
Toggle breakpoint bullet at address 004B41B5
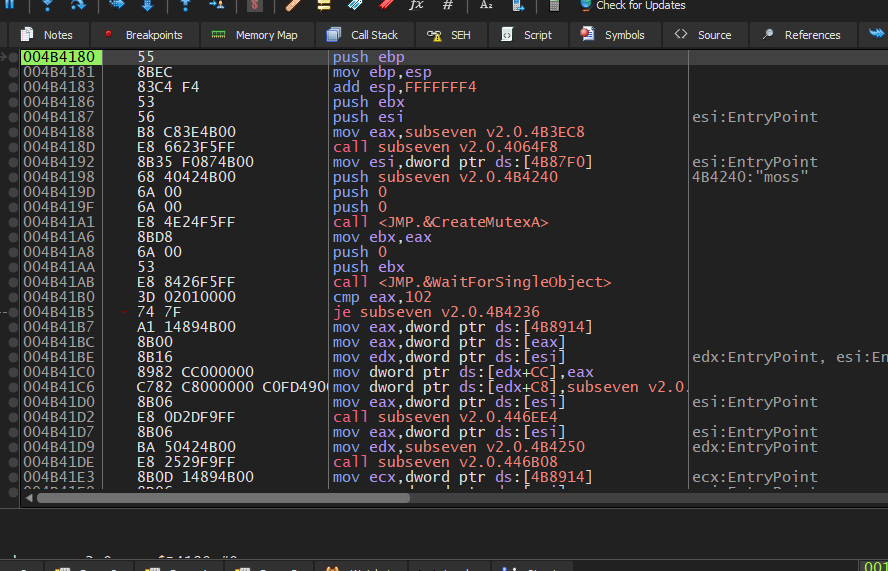tap(12, 312)
